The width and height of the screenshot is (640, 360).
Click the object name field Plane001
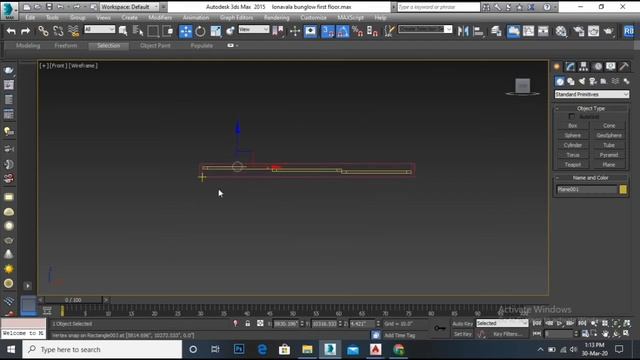[587, 189]
